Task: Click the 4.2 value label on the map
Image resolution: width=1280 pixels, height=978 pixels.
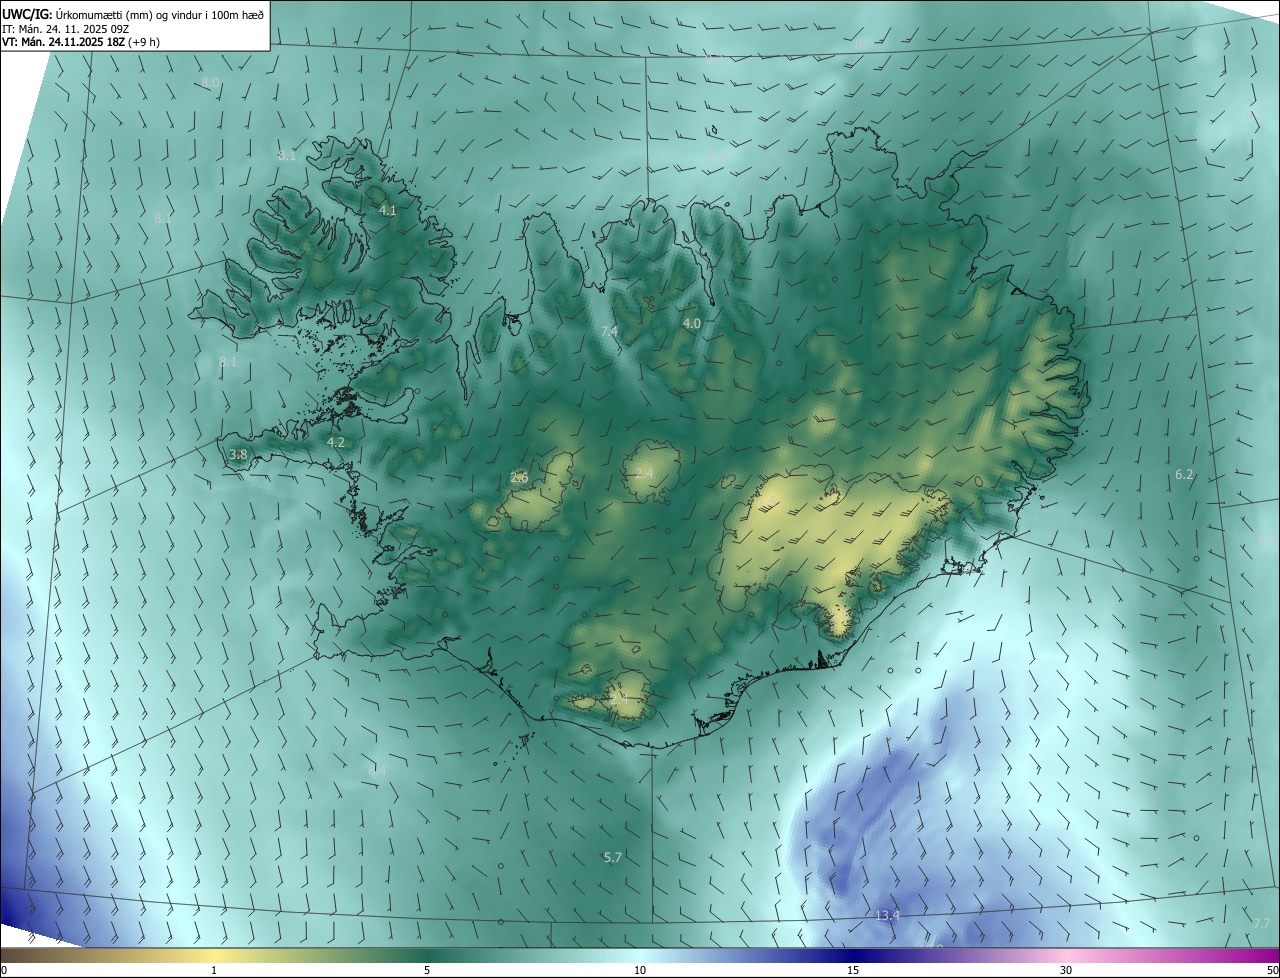Action: pyautogui.click(x=336, y=442)
